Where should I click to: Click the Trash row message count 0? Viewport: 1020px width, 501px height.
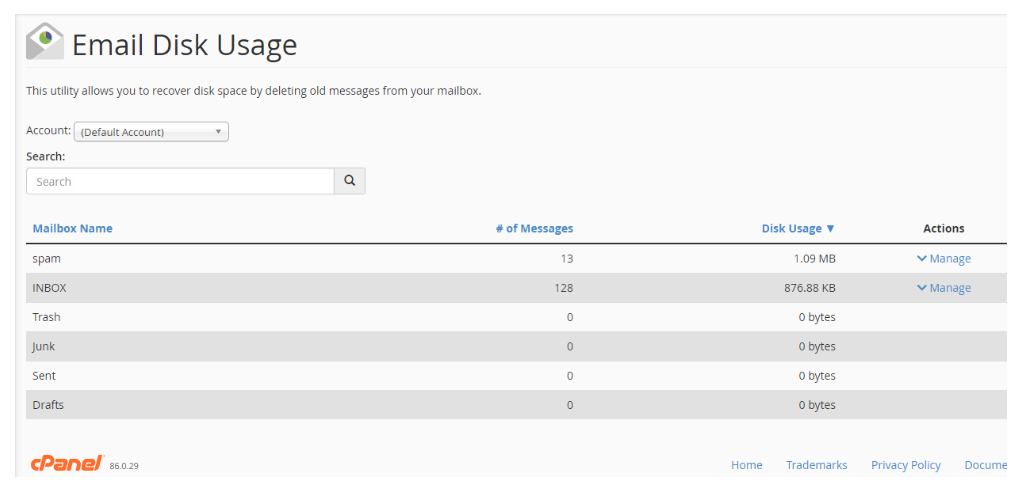[x=570, y=317]
